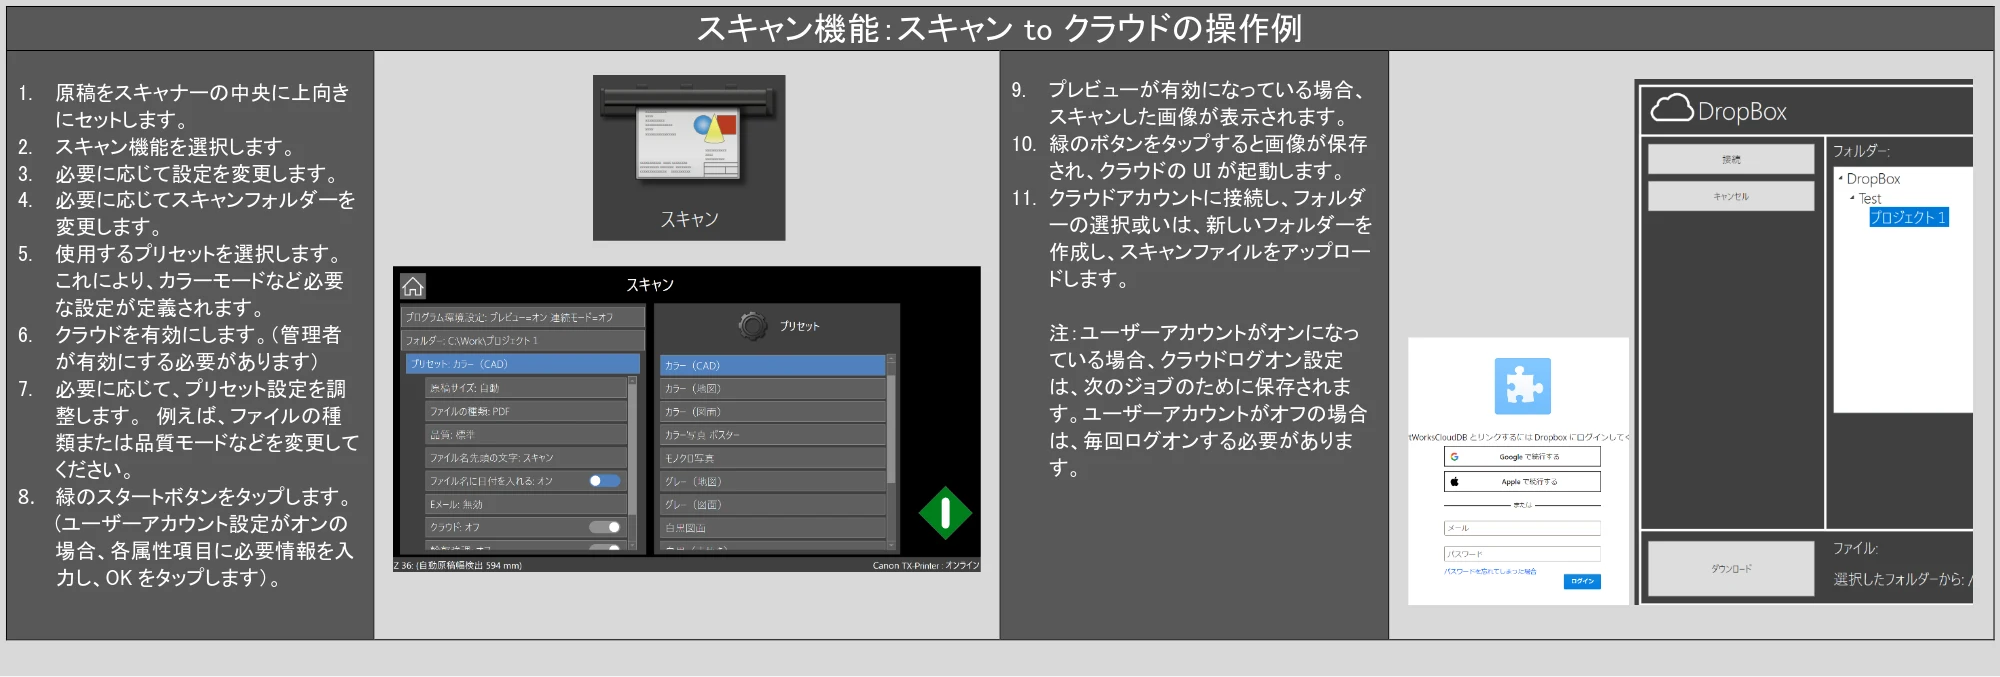Click the puzzle piece app icon
Image resolution: width=2000 pixels, height=677 pixels.
tap(1522, 386)
